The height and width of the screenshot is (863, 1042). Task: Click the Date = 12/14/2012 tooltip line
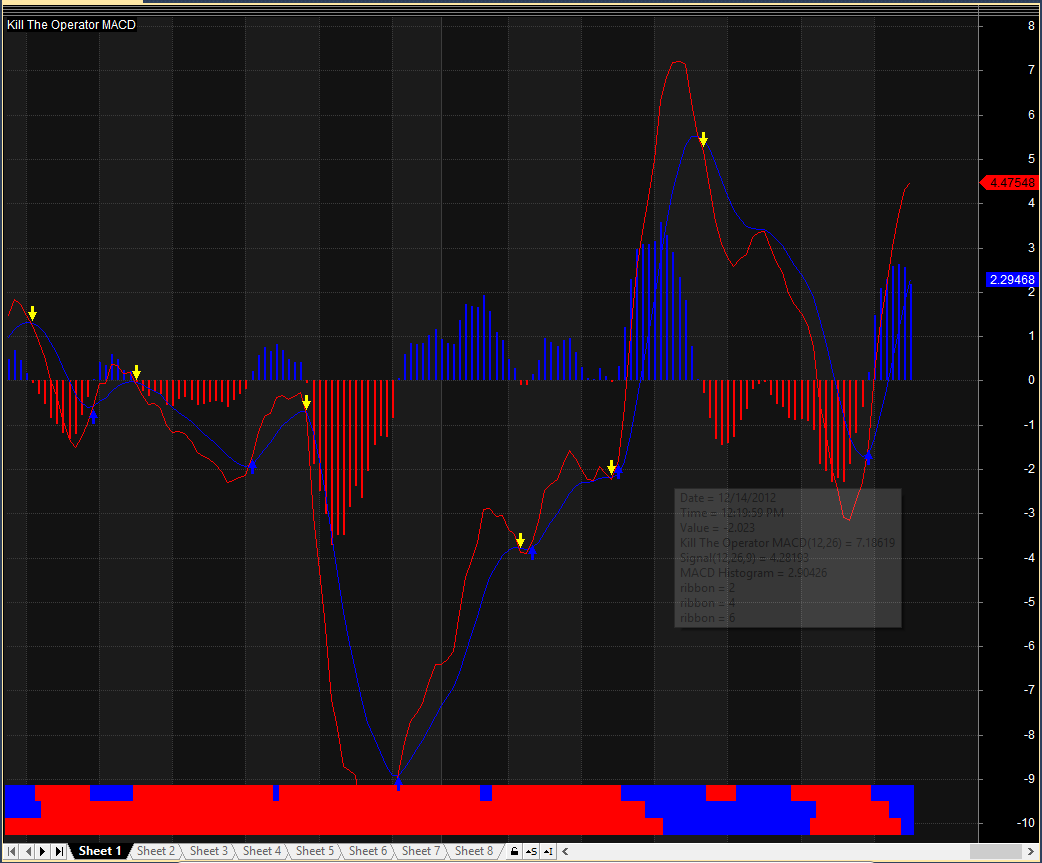pyautogui.click(x=728, y=498)
